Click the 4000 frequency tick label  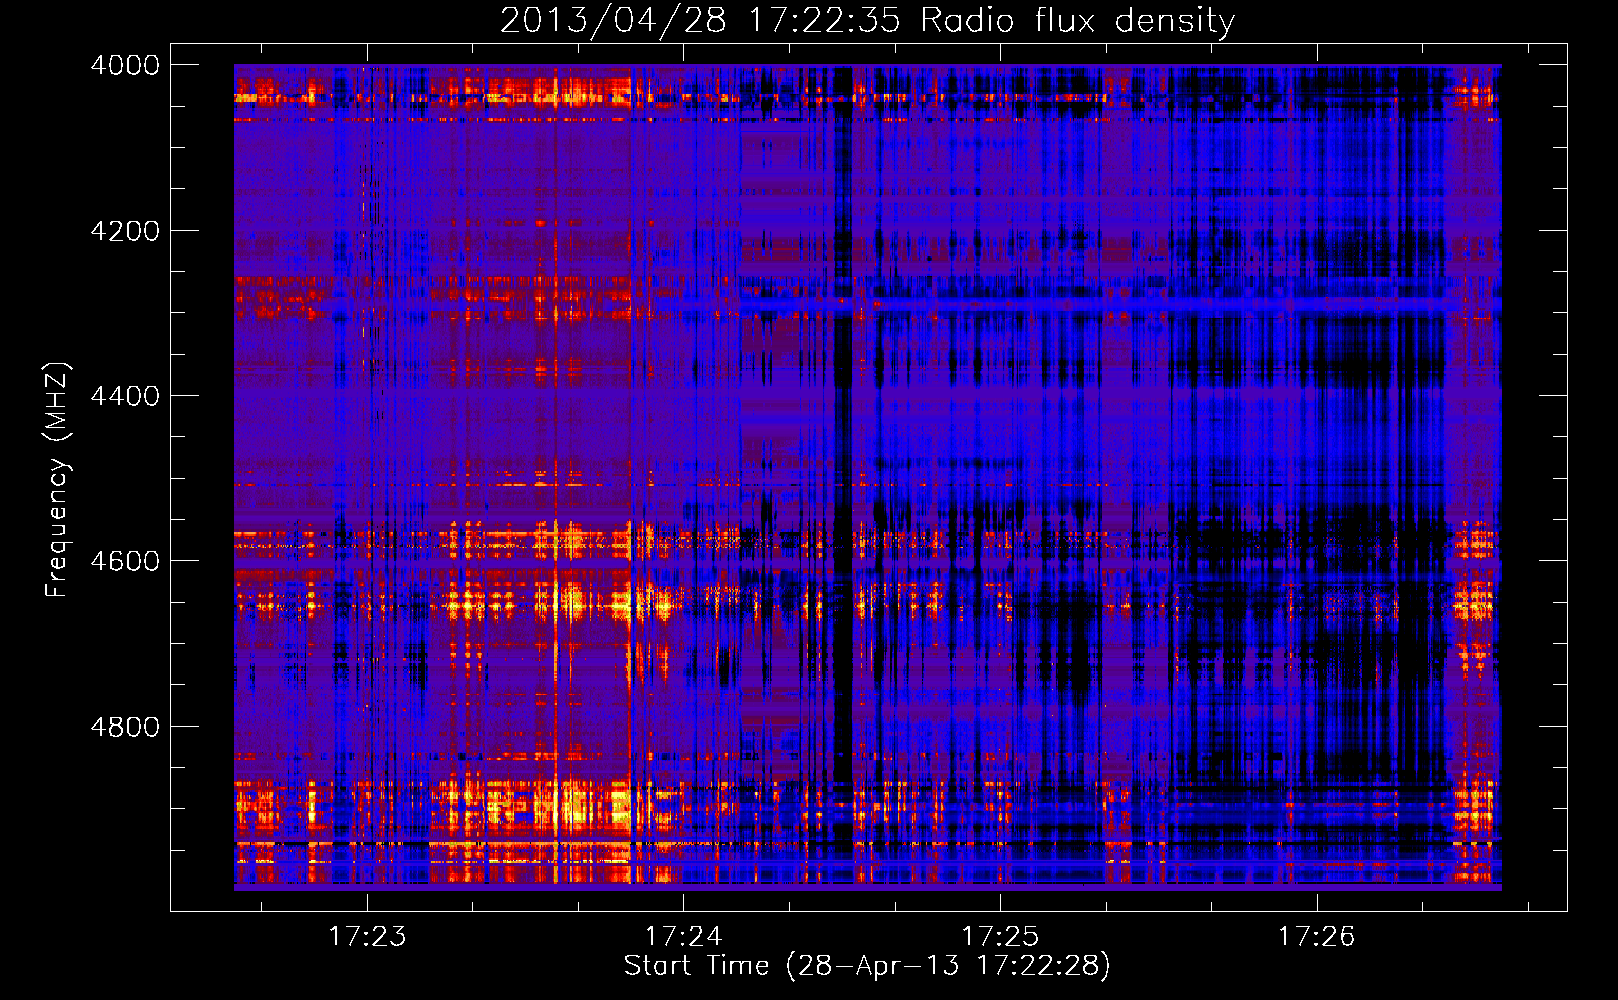pos(125,65)
